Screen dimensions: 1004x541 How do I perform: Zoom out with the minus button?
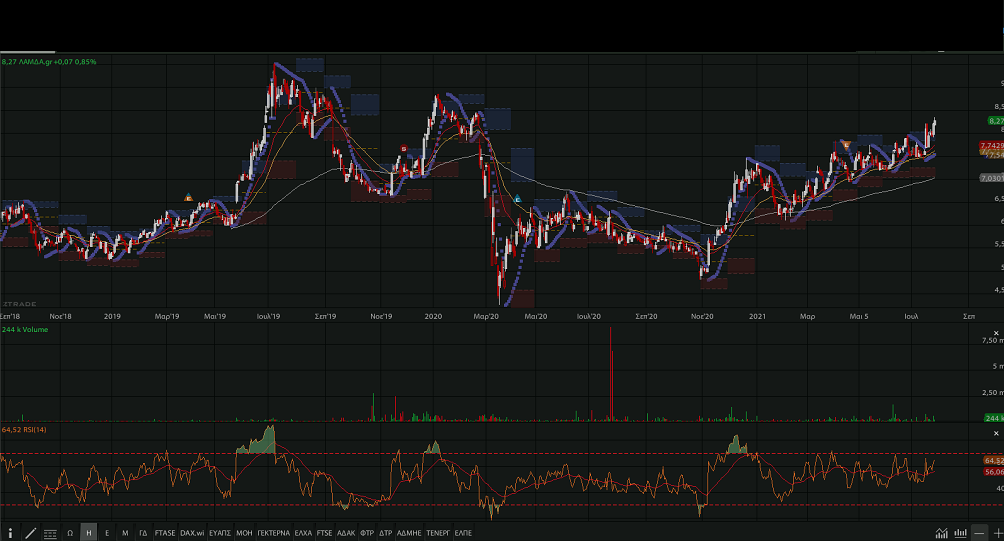click(x=979, y=533)
